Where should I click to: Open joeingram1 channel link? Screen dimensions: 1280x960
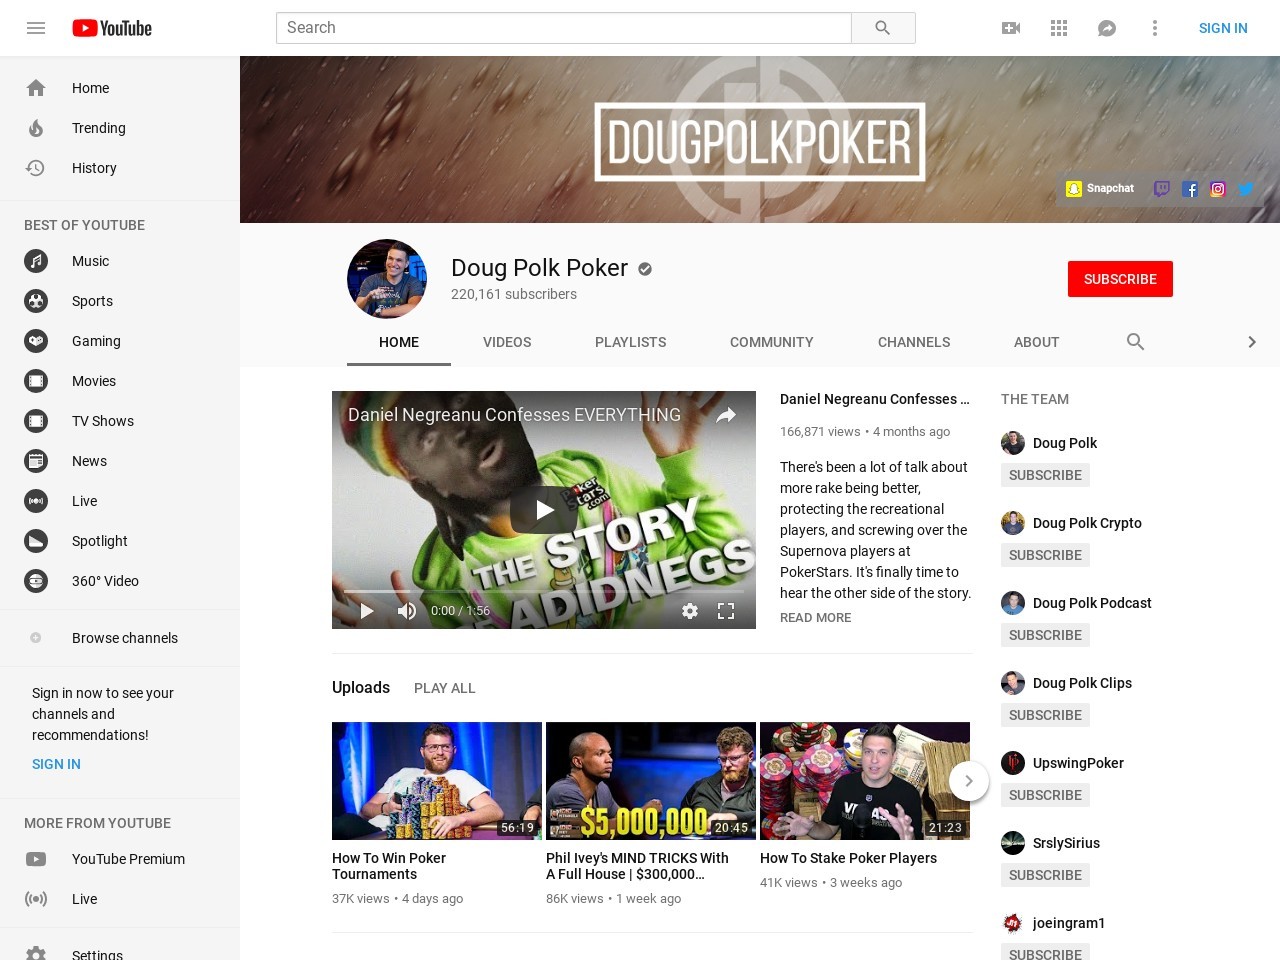click(1068, 923)
